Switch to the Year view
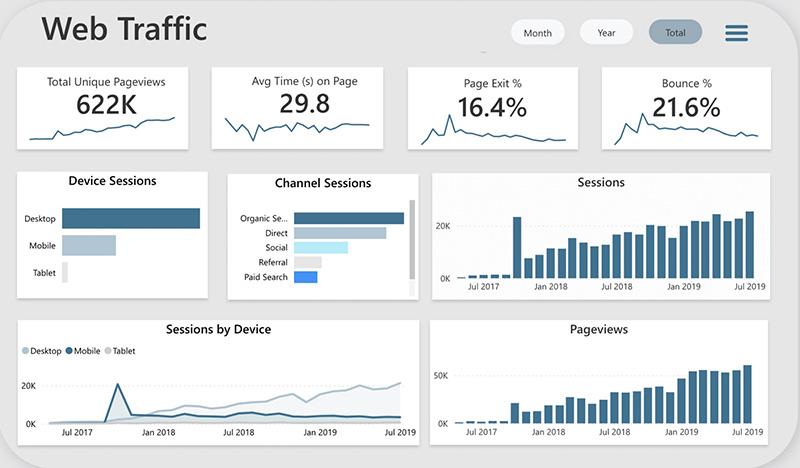 point(606,33)
